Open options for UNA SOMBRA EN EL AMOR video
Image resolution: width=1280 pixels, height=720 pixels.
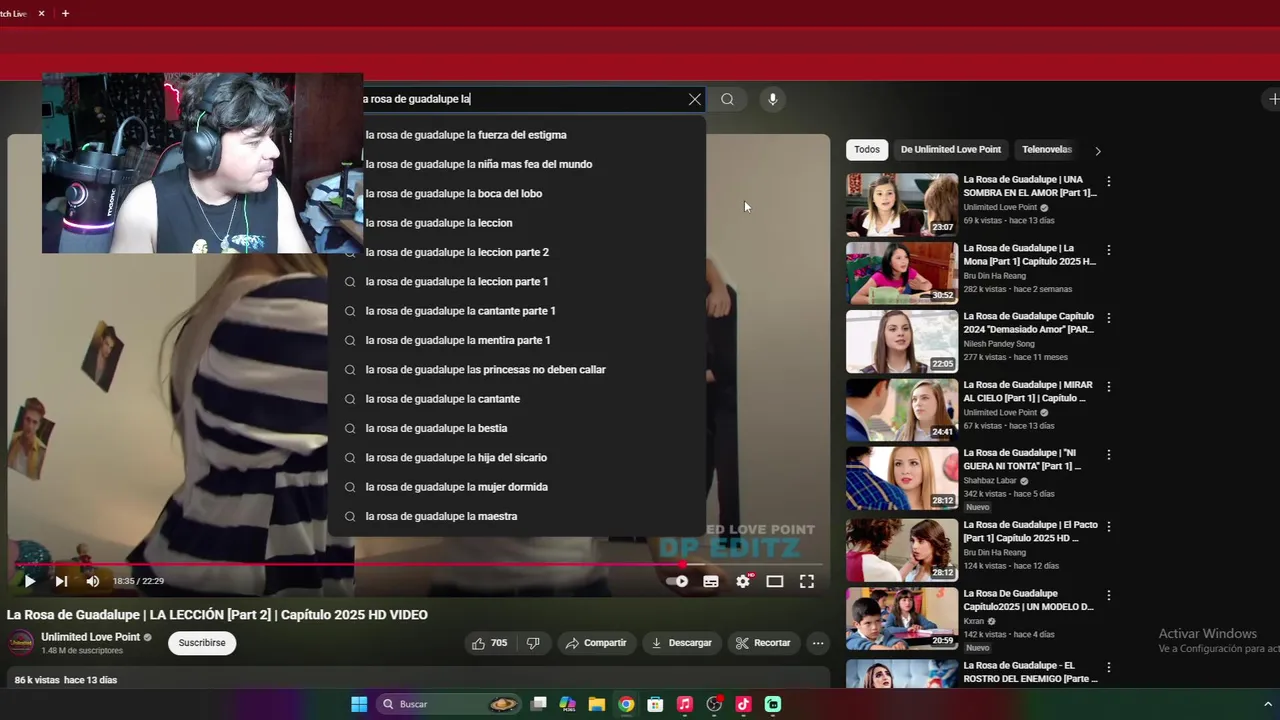coord(1108,181)
